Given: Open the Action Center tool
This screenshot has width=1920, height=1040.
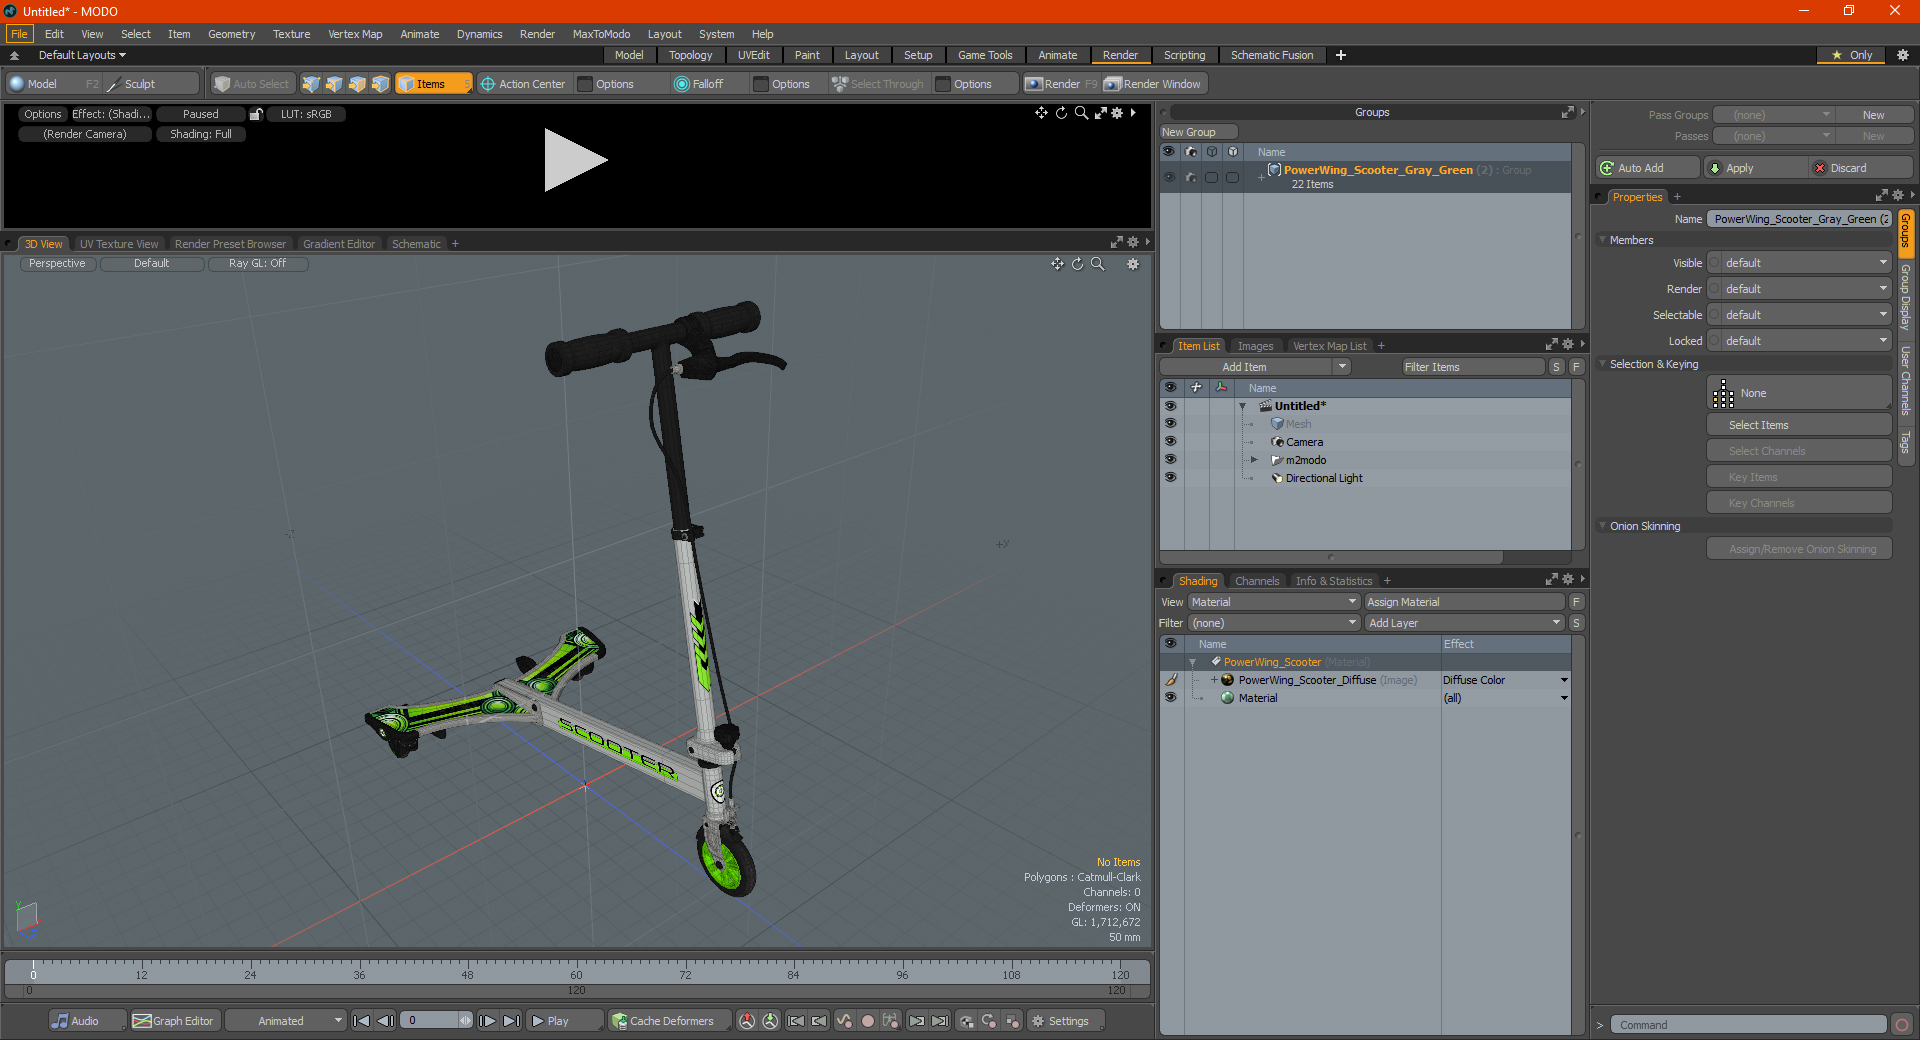Looking at the screenshot, I should pos(523,84).
